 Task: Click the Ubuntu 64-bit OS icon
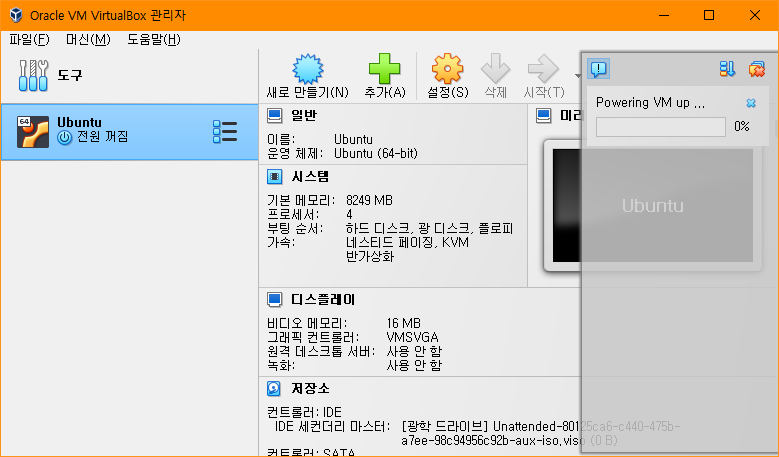tap(33, 132)
